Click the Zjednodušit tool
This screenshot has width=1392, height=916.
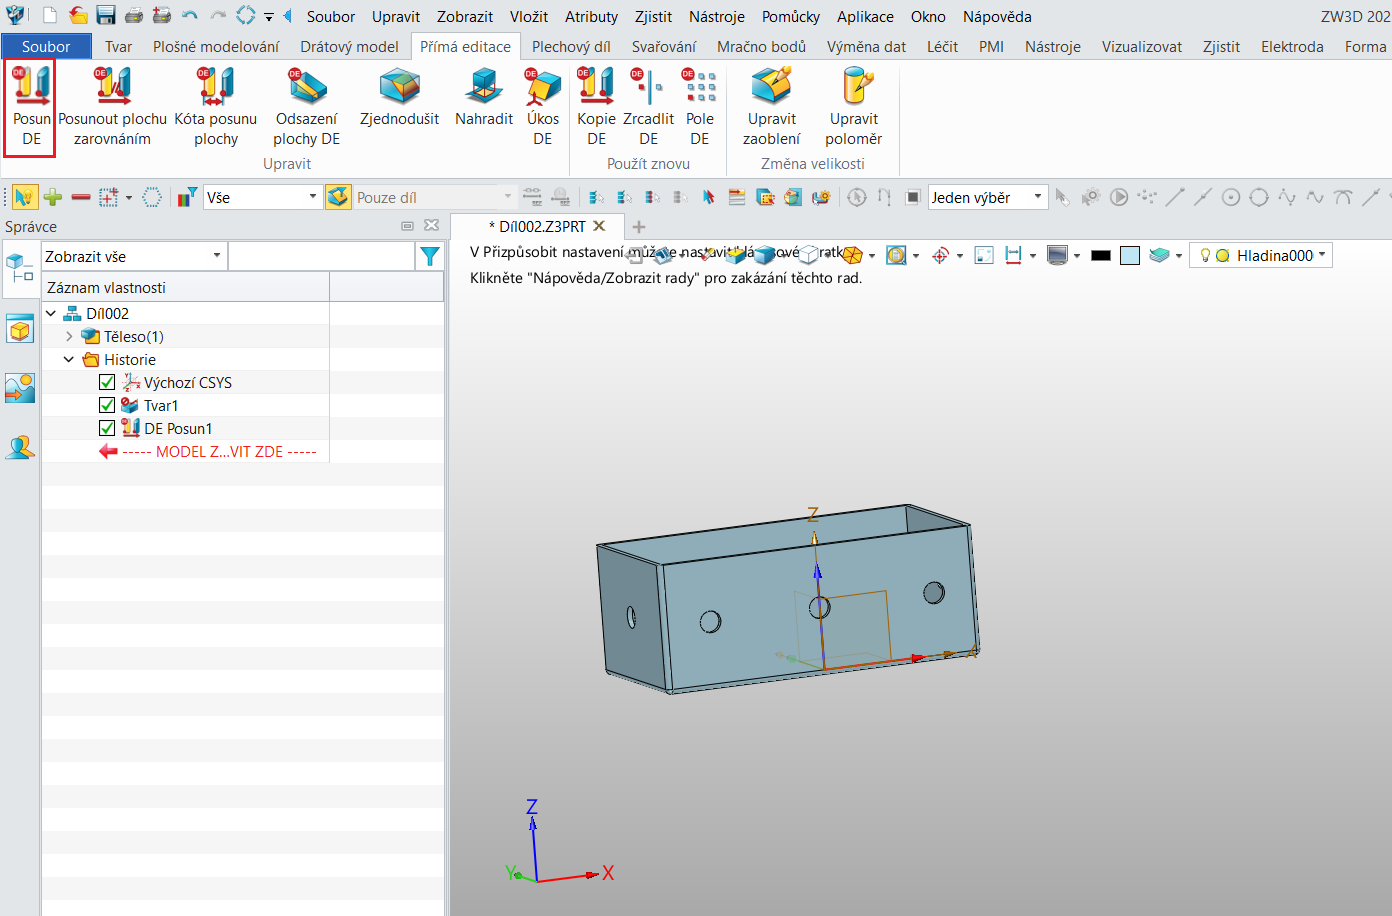[399, 97]
